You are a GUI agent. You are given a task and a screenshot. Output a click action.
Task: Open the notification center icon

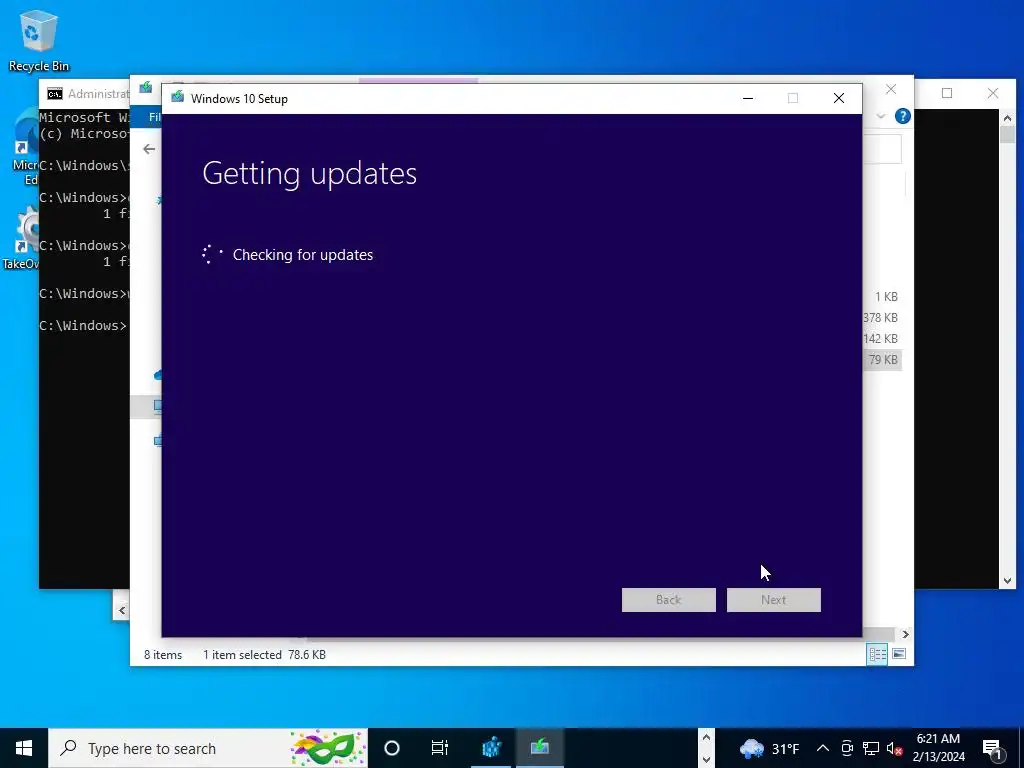pos(993,749)
